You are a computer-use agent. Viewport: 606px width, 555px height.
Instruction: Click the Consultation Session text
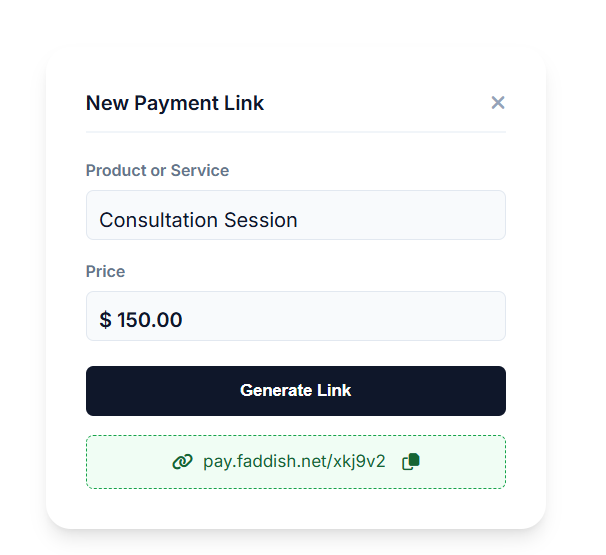point(198,220)
